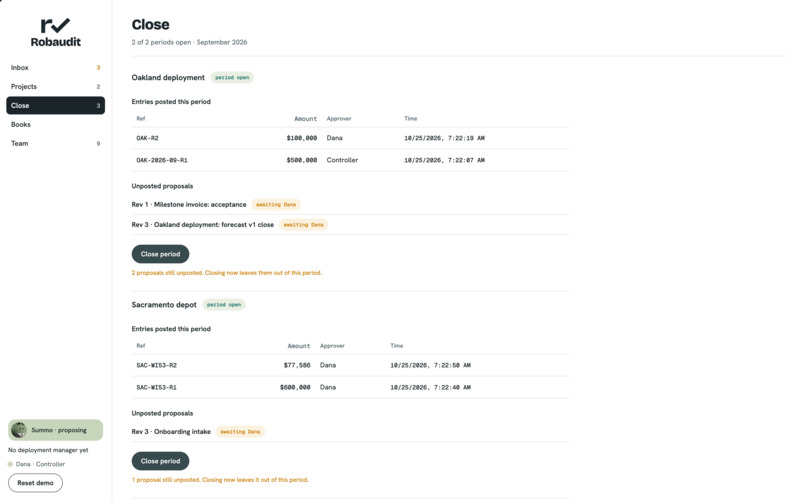Select the SAC-WI53-R1 entry reference
This screenshot has height=501, width=806.
click(156, 387)
